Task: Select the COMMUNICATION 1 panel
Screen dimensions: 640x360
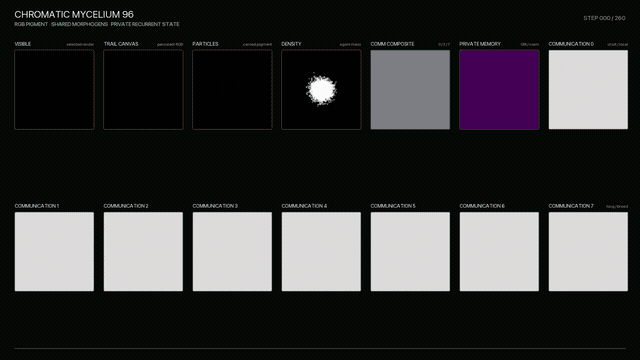Action: pos(54,251)
